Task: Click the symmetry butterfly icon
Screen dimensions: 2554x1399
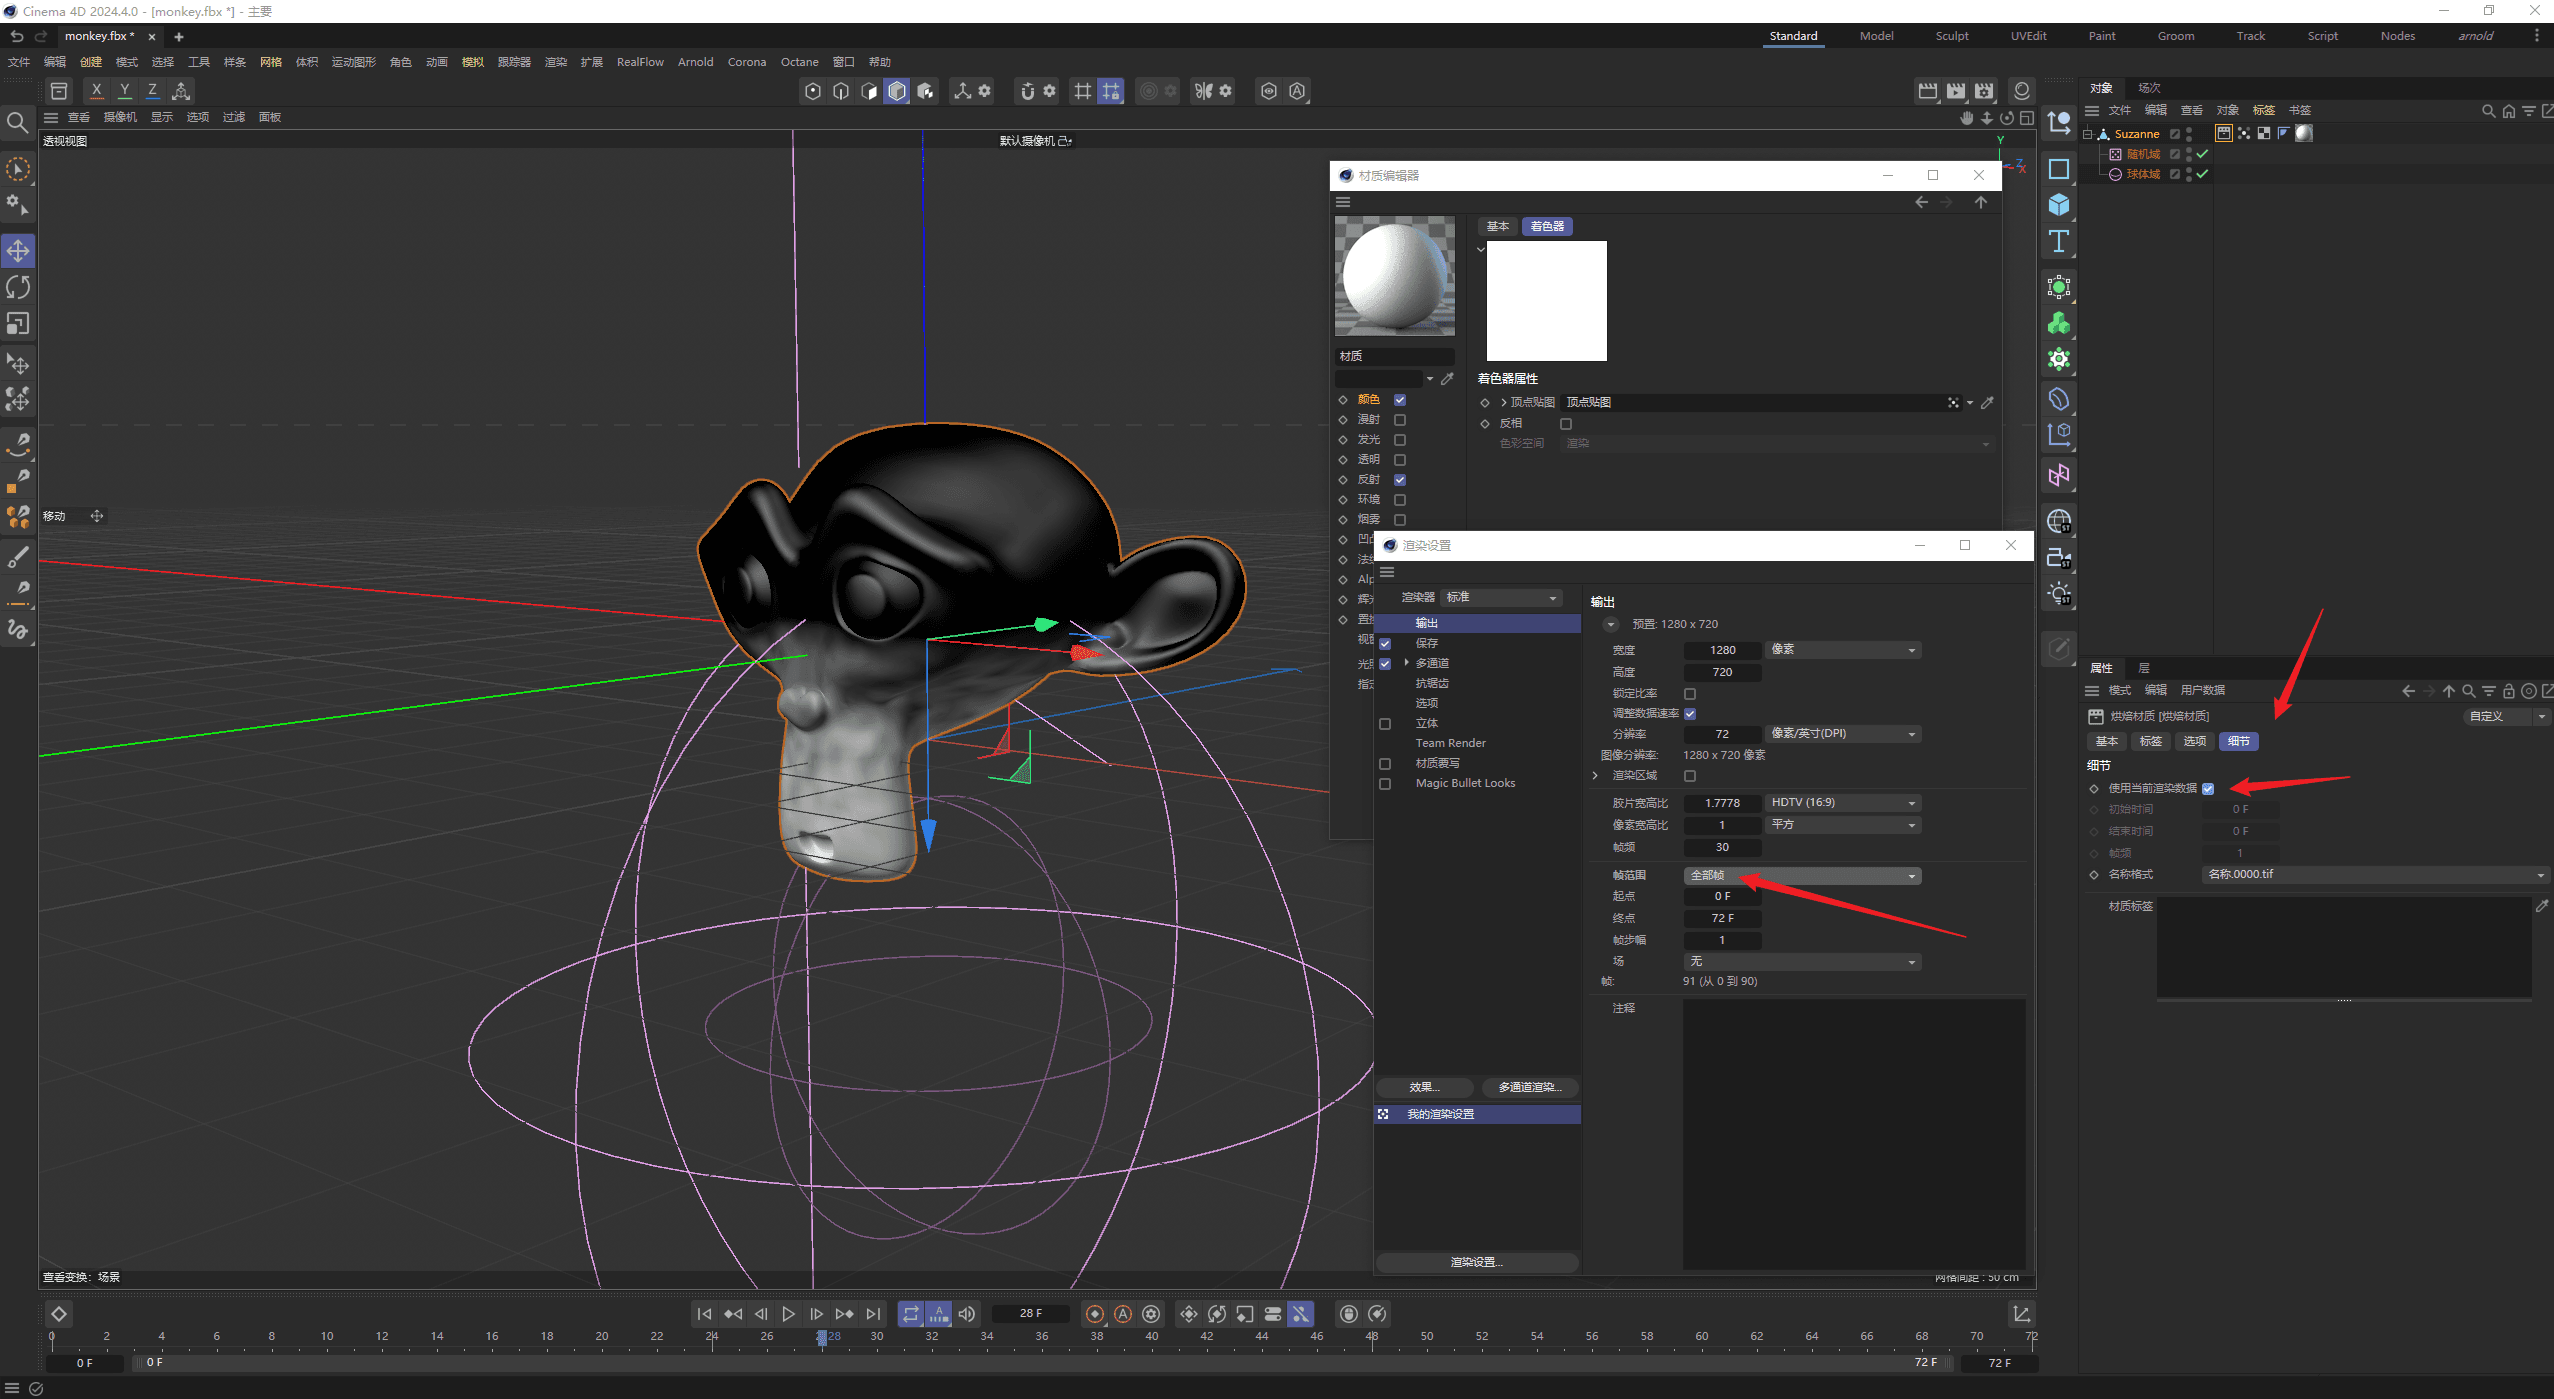Action: pyautogui.click(x=1203, y=91)
